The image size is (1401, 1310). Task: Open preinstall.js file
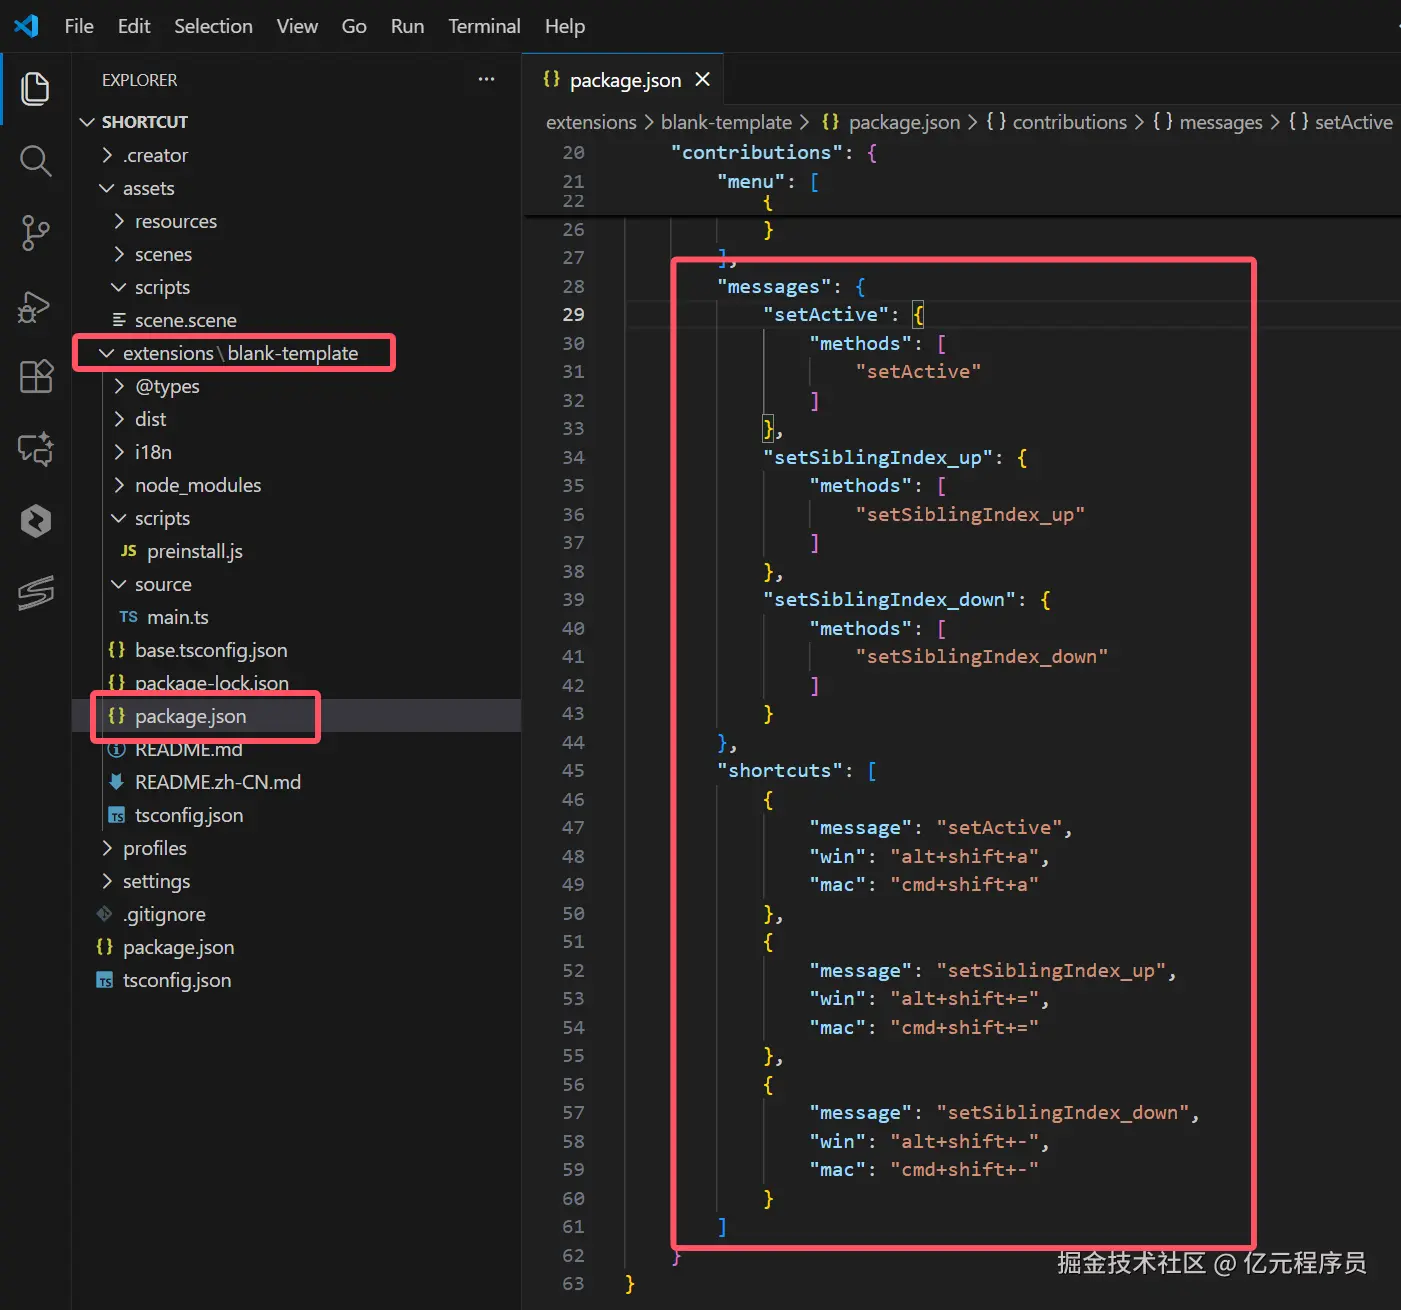[296, 551]
